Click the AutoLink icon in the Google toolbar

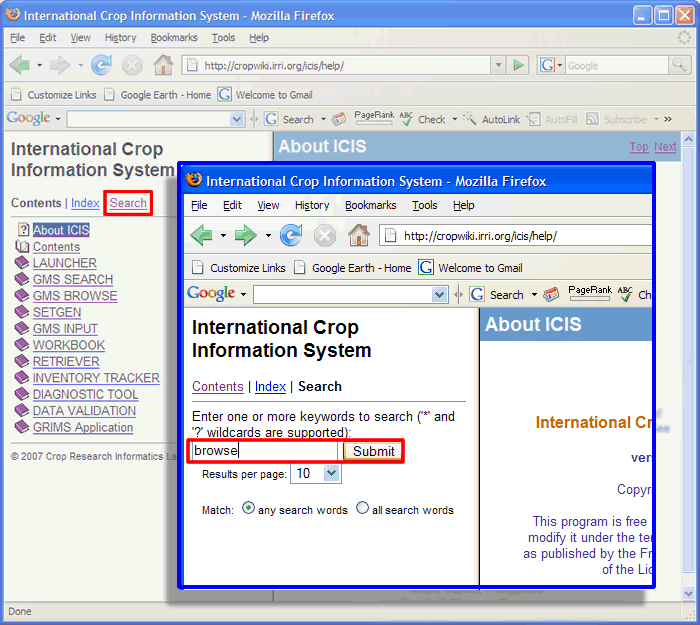click(x=469, y=118)
